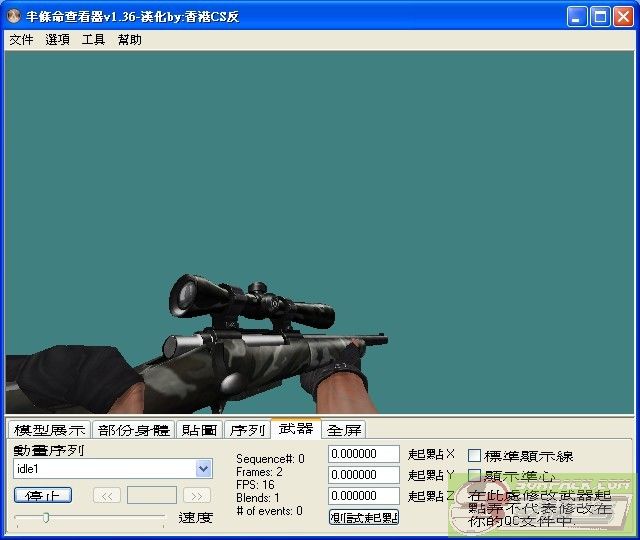The image size is (640, 540).
Task: Click the animation 速度 speed slider handle
Action: 45,517
